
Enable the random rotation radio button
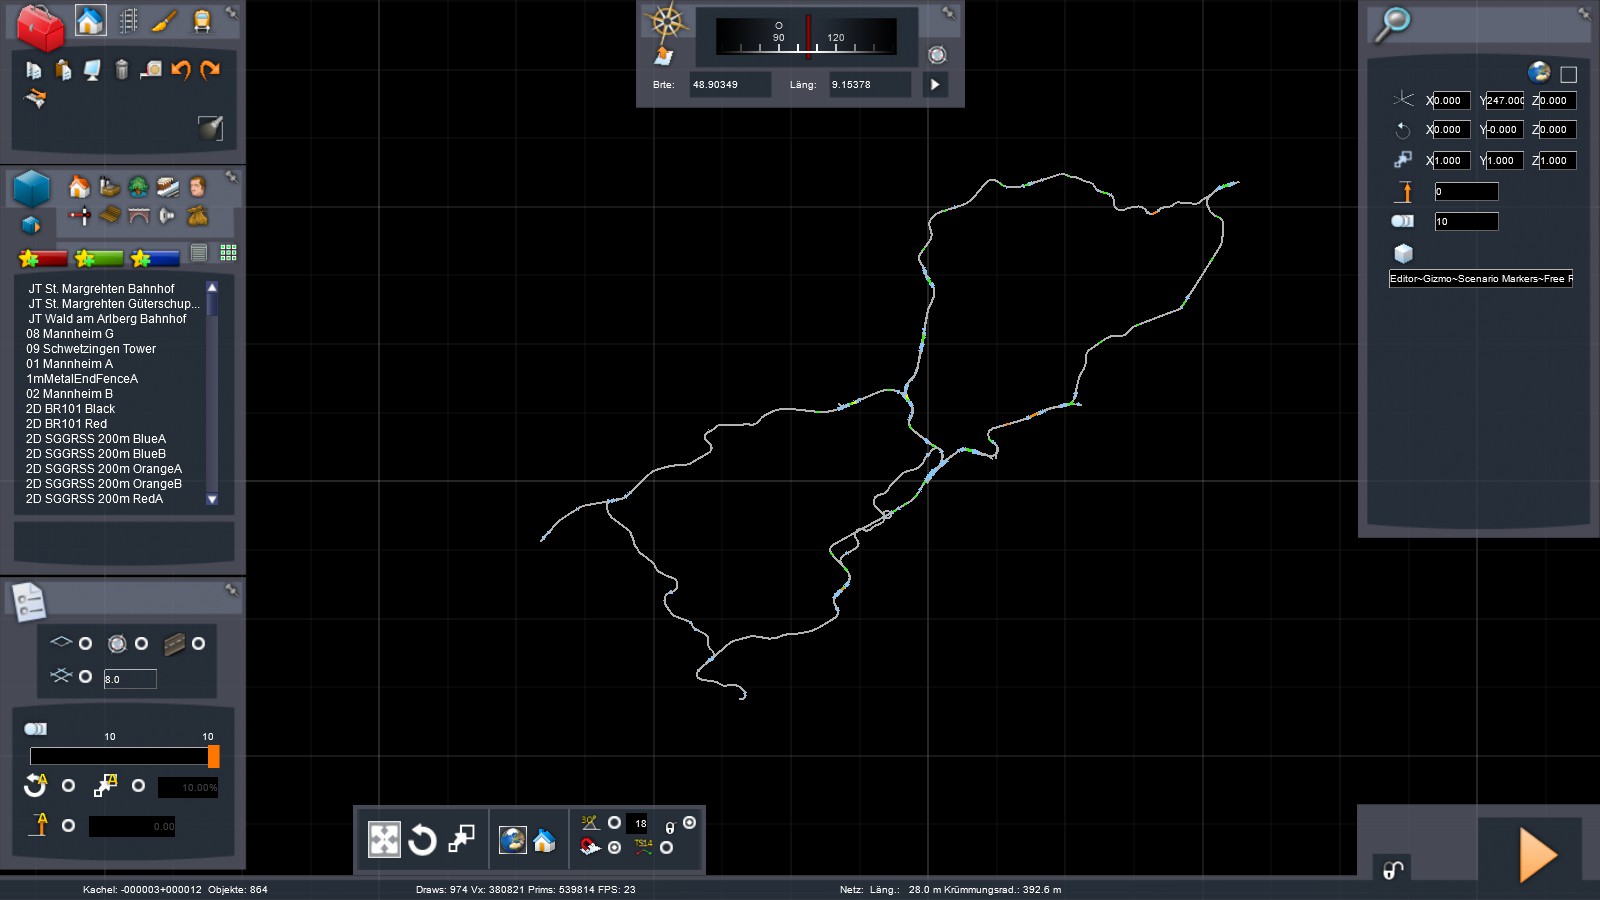point(68,786)
